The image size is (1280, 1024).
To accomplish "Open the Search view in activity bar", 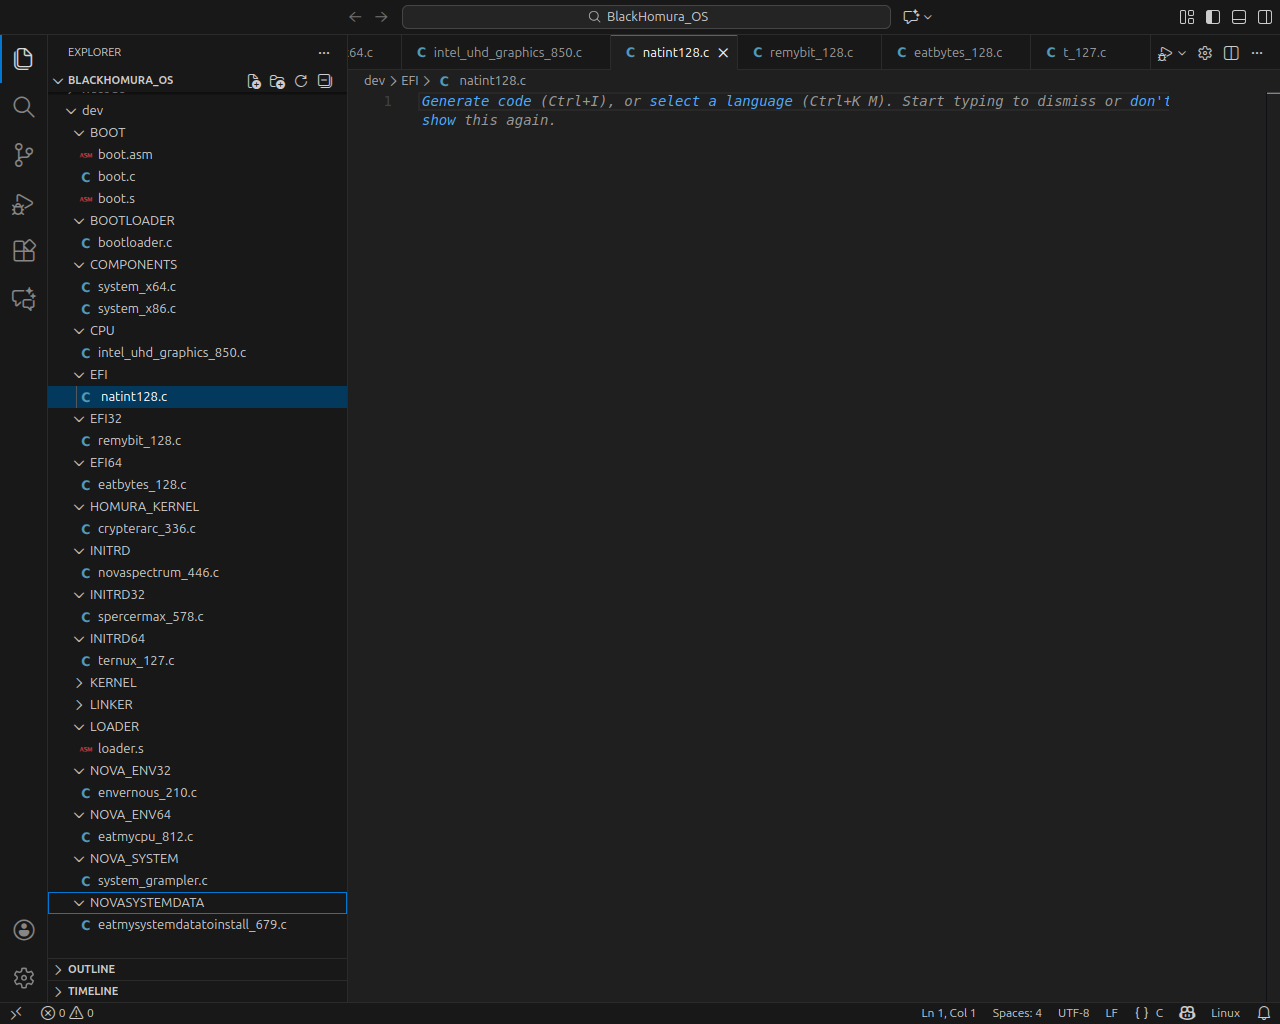I will [x=24, y=107].
